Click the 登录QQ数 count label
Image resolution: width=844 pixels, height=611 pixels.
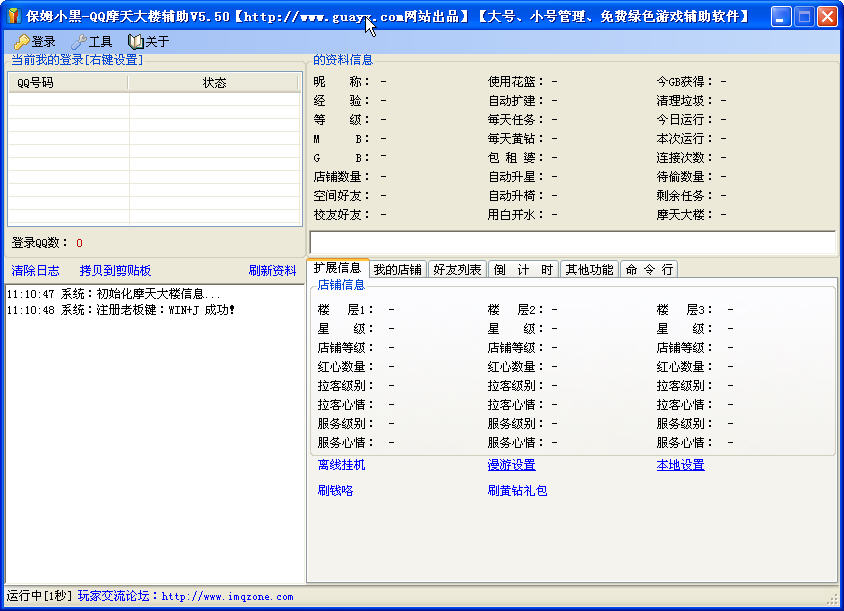click(40, 243)
